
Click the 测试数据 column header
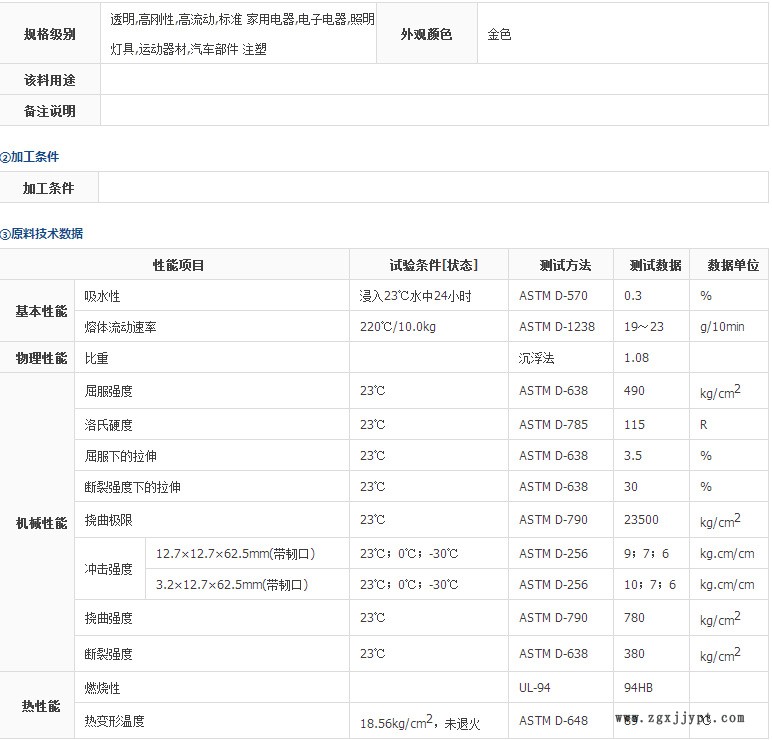tap(655, 265)
